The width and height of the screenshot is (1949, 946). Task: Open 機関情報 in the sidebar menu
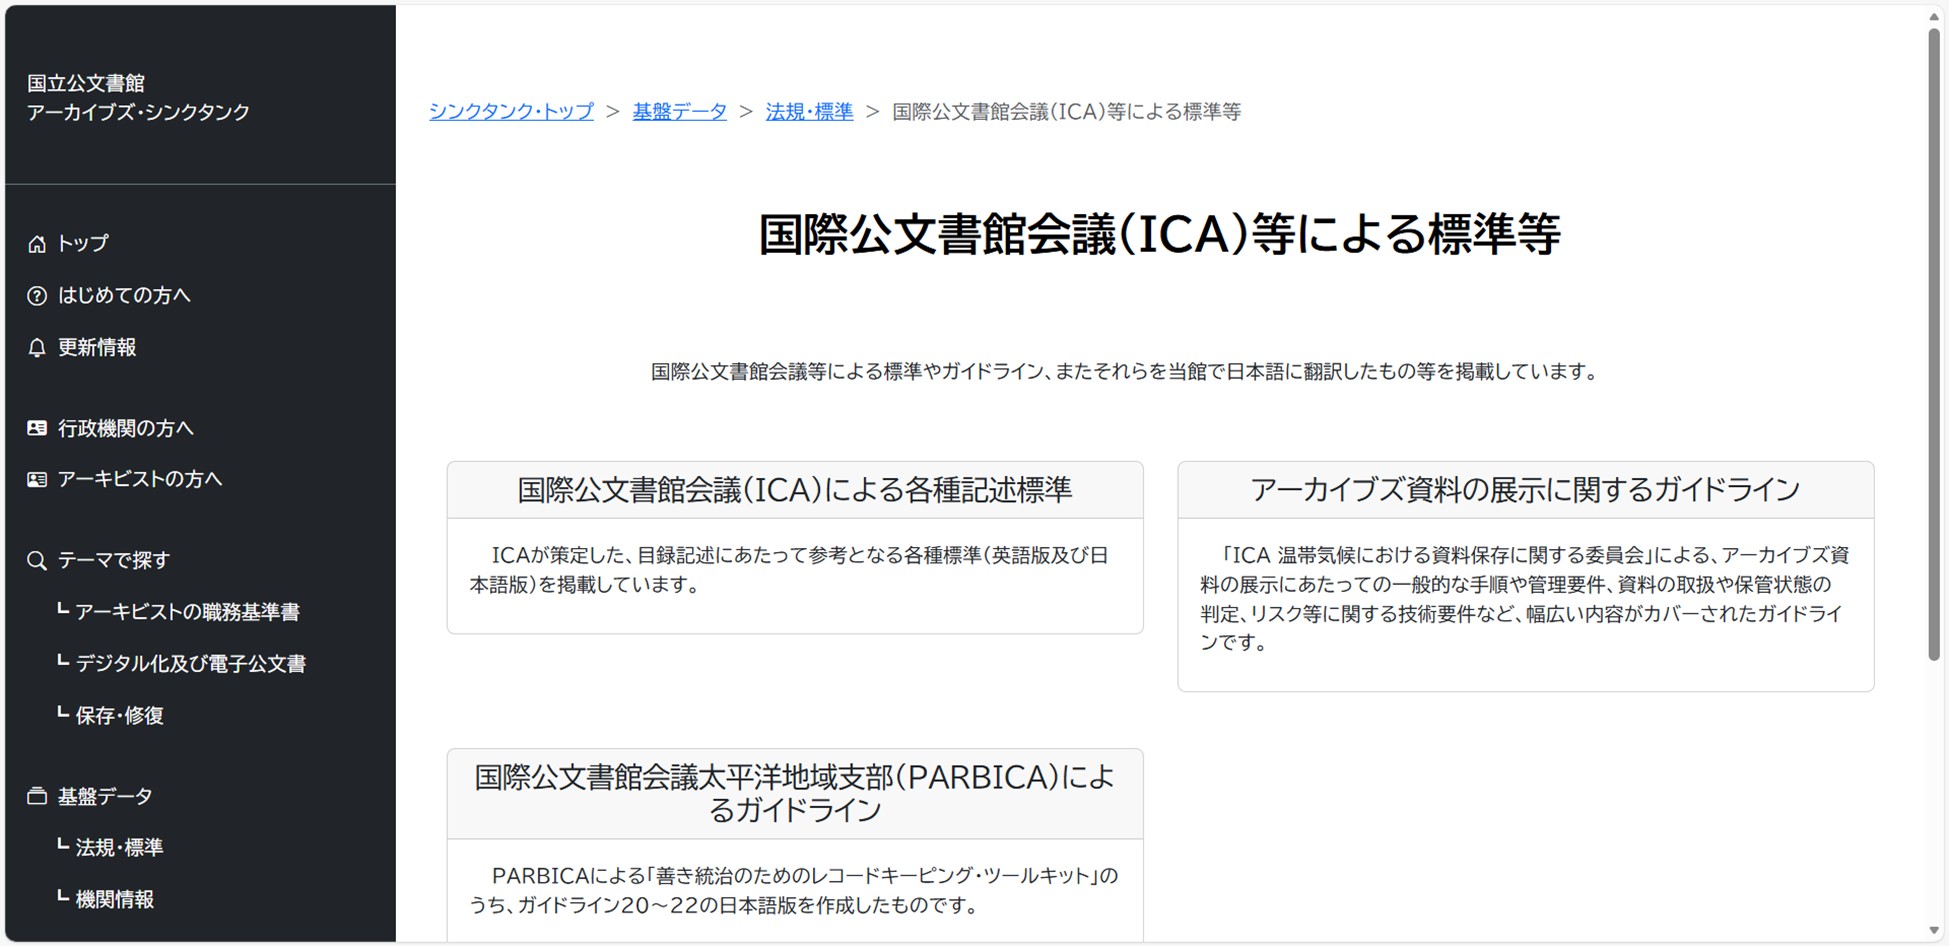[114, 900]
